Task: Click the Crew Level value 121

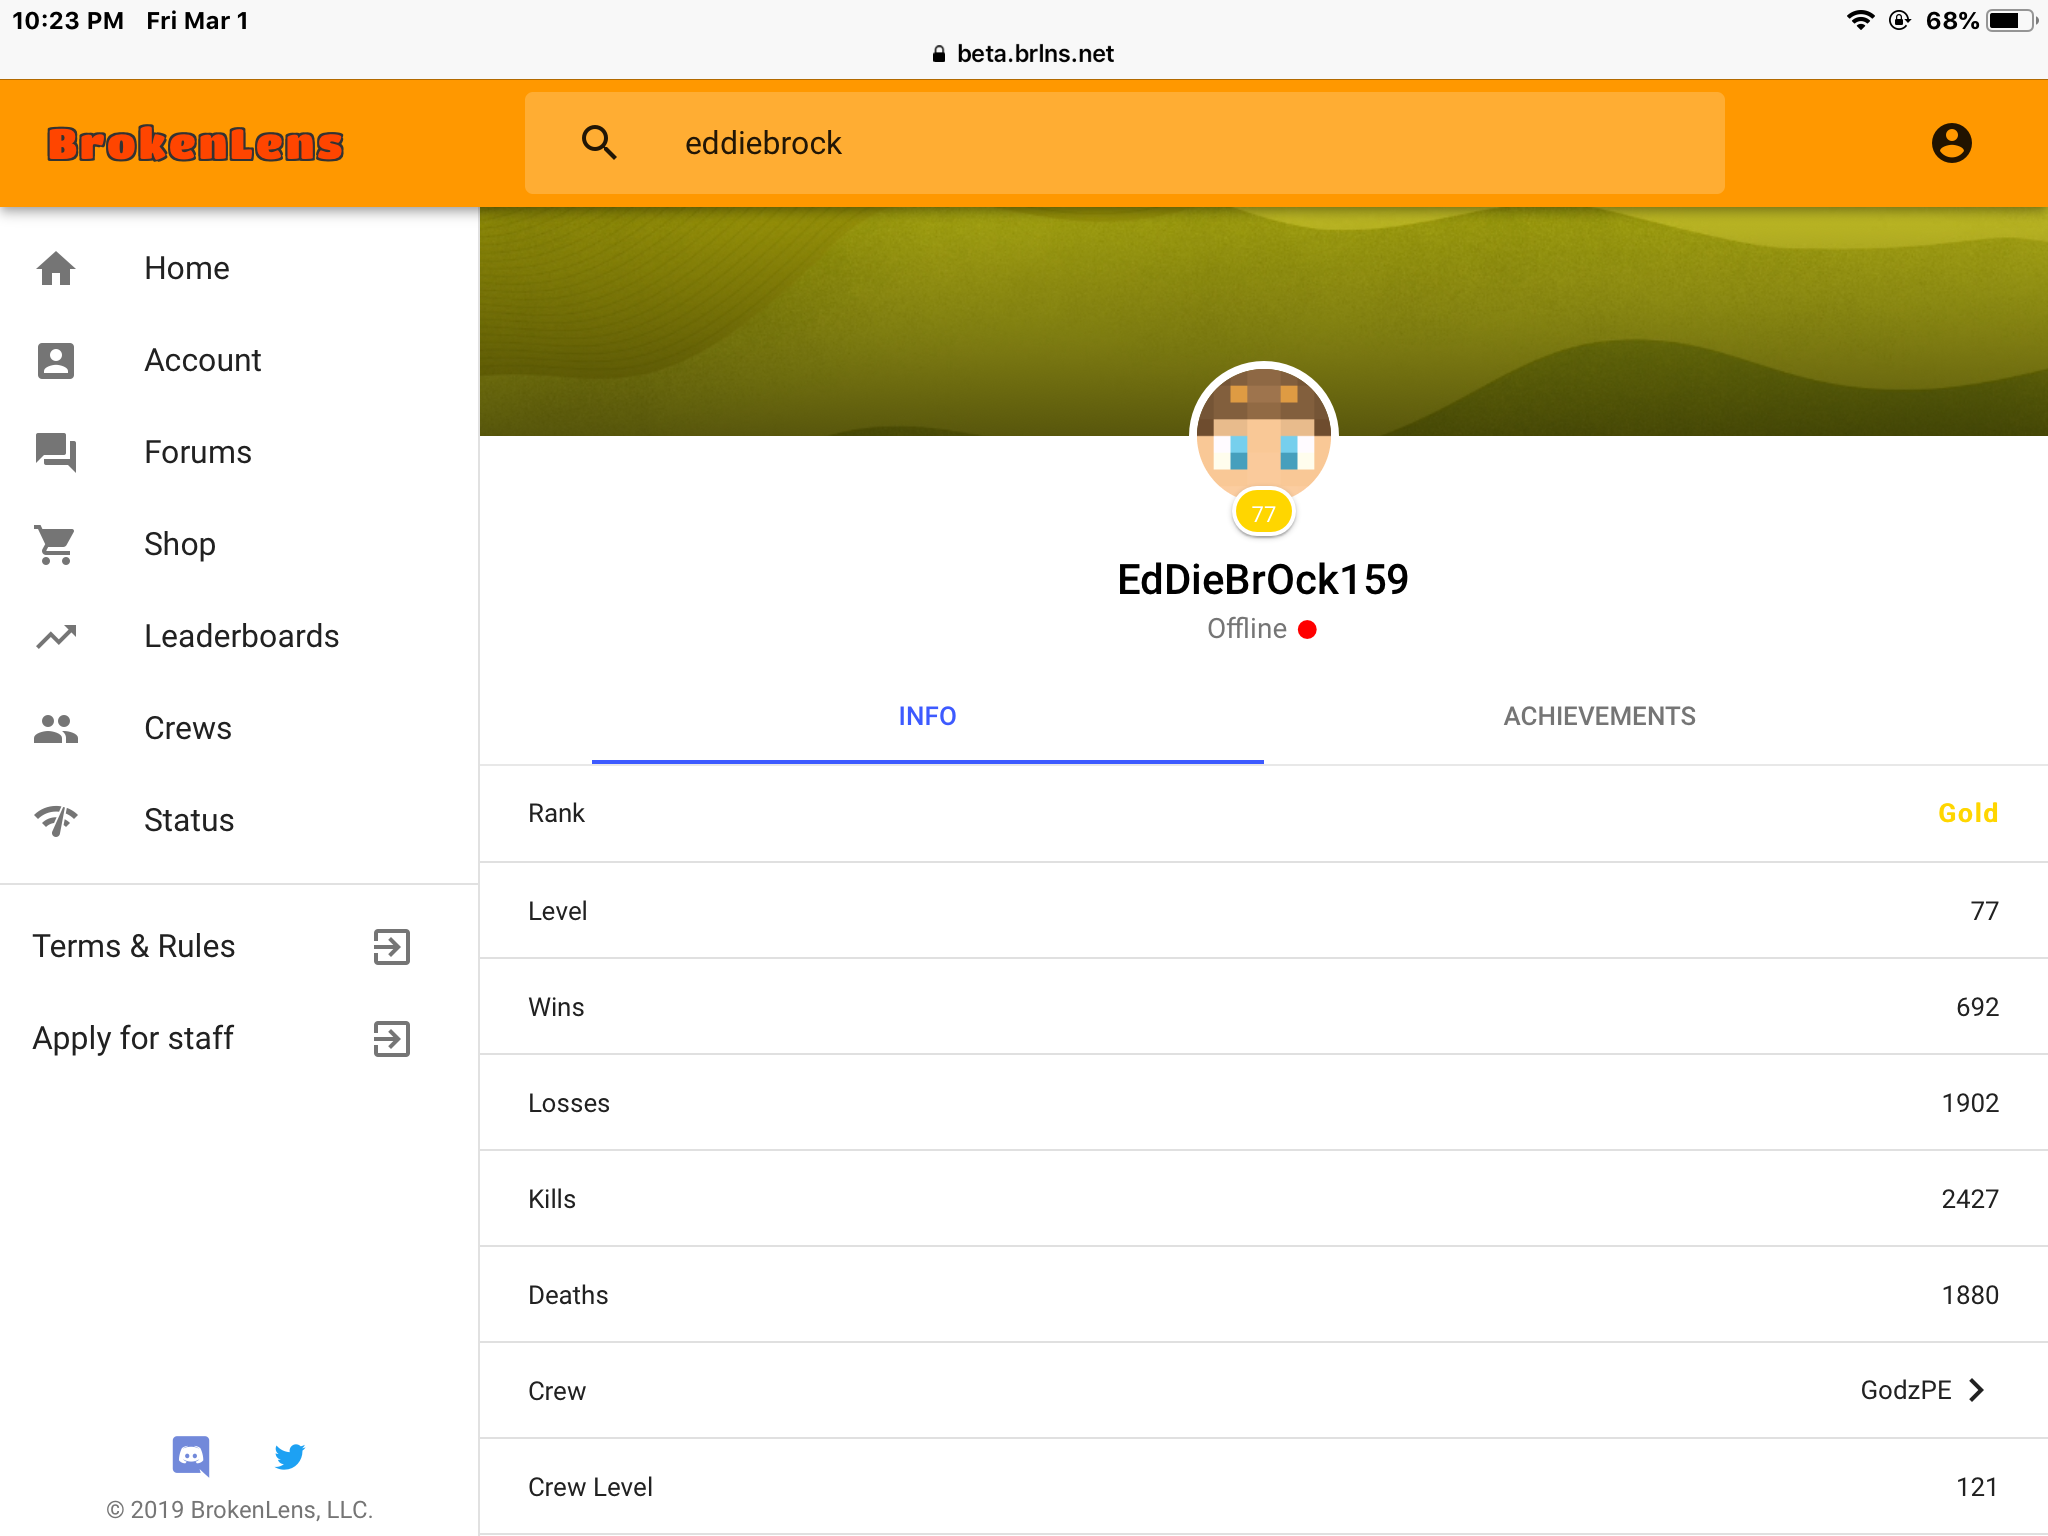Action: pyautogui.click(x=1977, y=1487)
